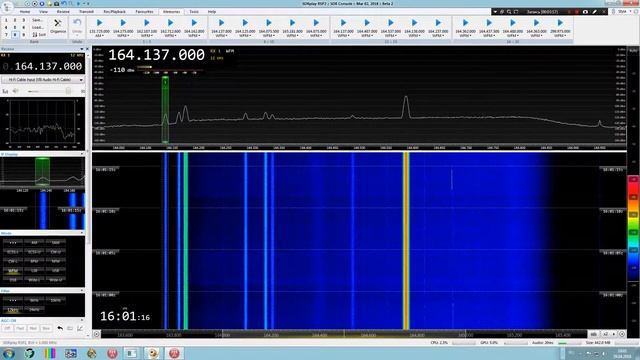Click the large 164.137.000 frequency readout

[156, 55]
